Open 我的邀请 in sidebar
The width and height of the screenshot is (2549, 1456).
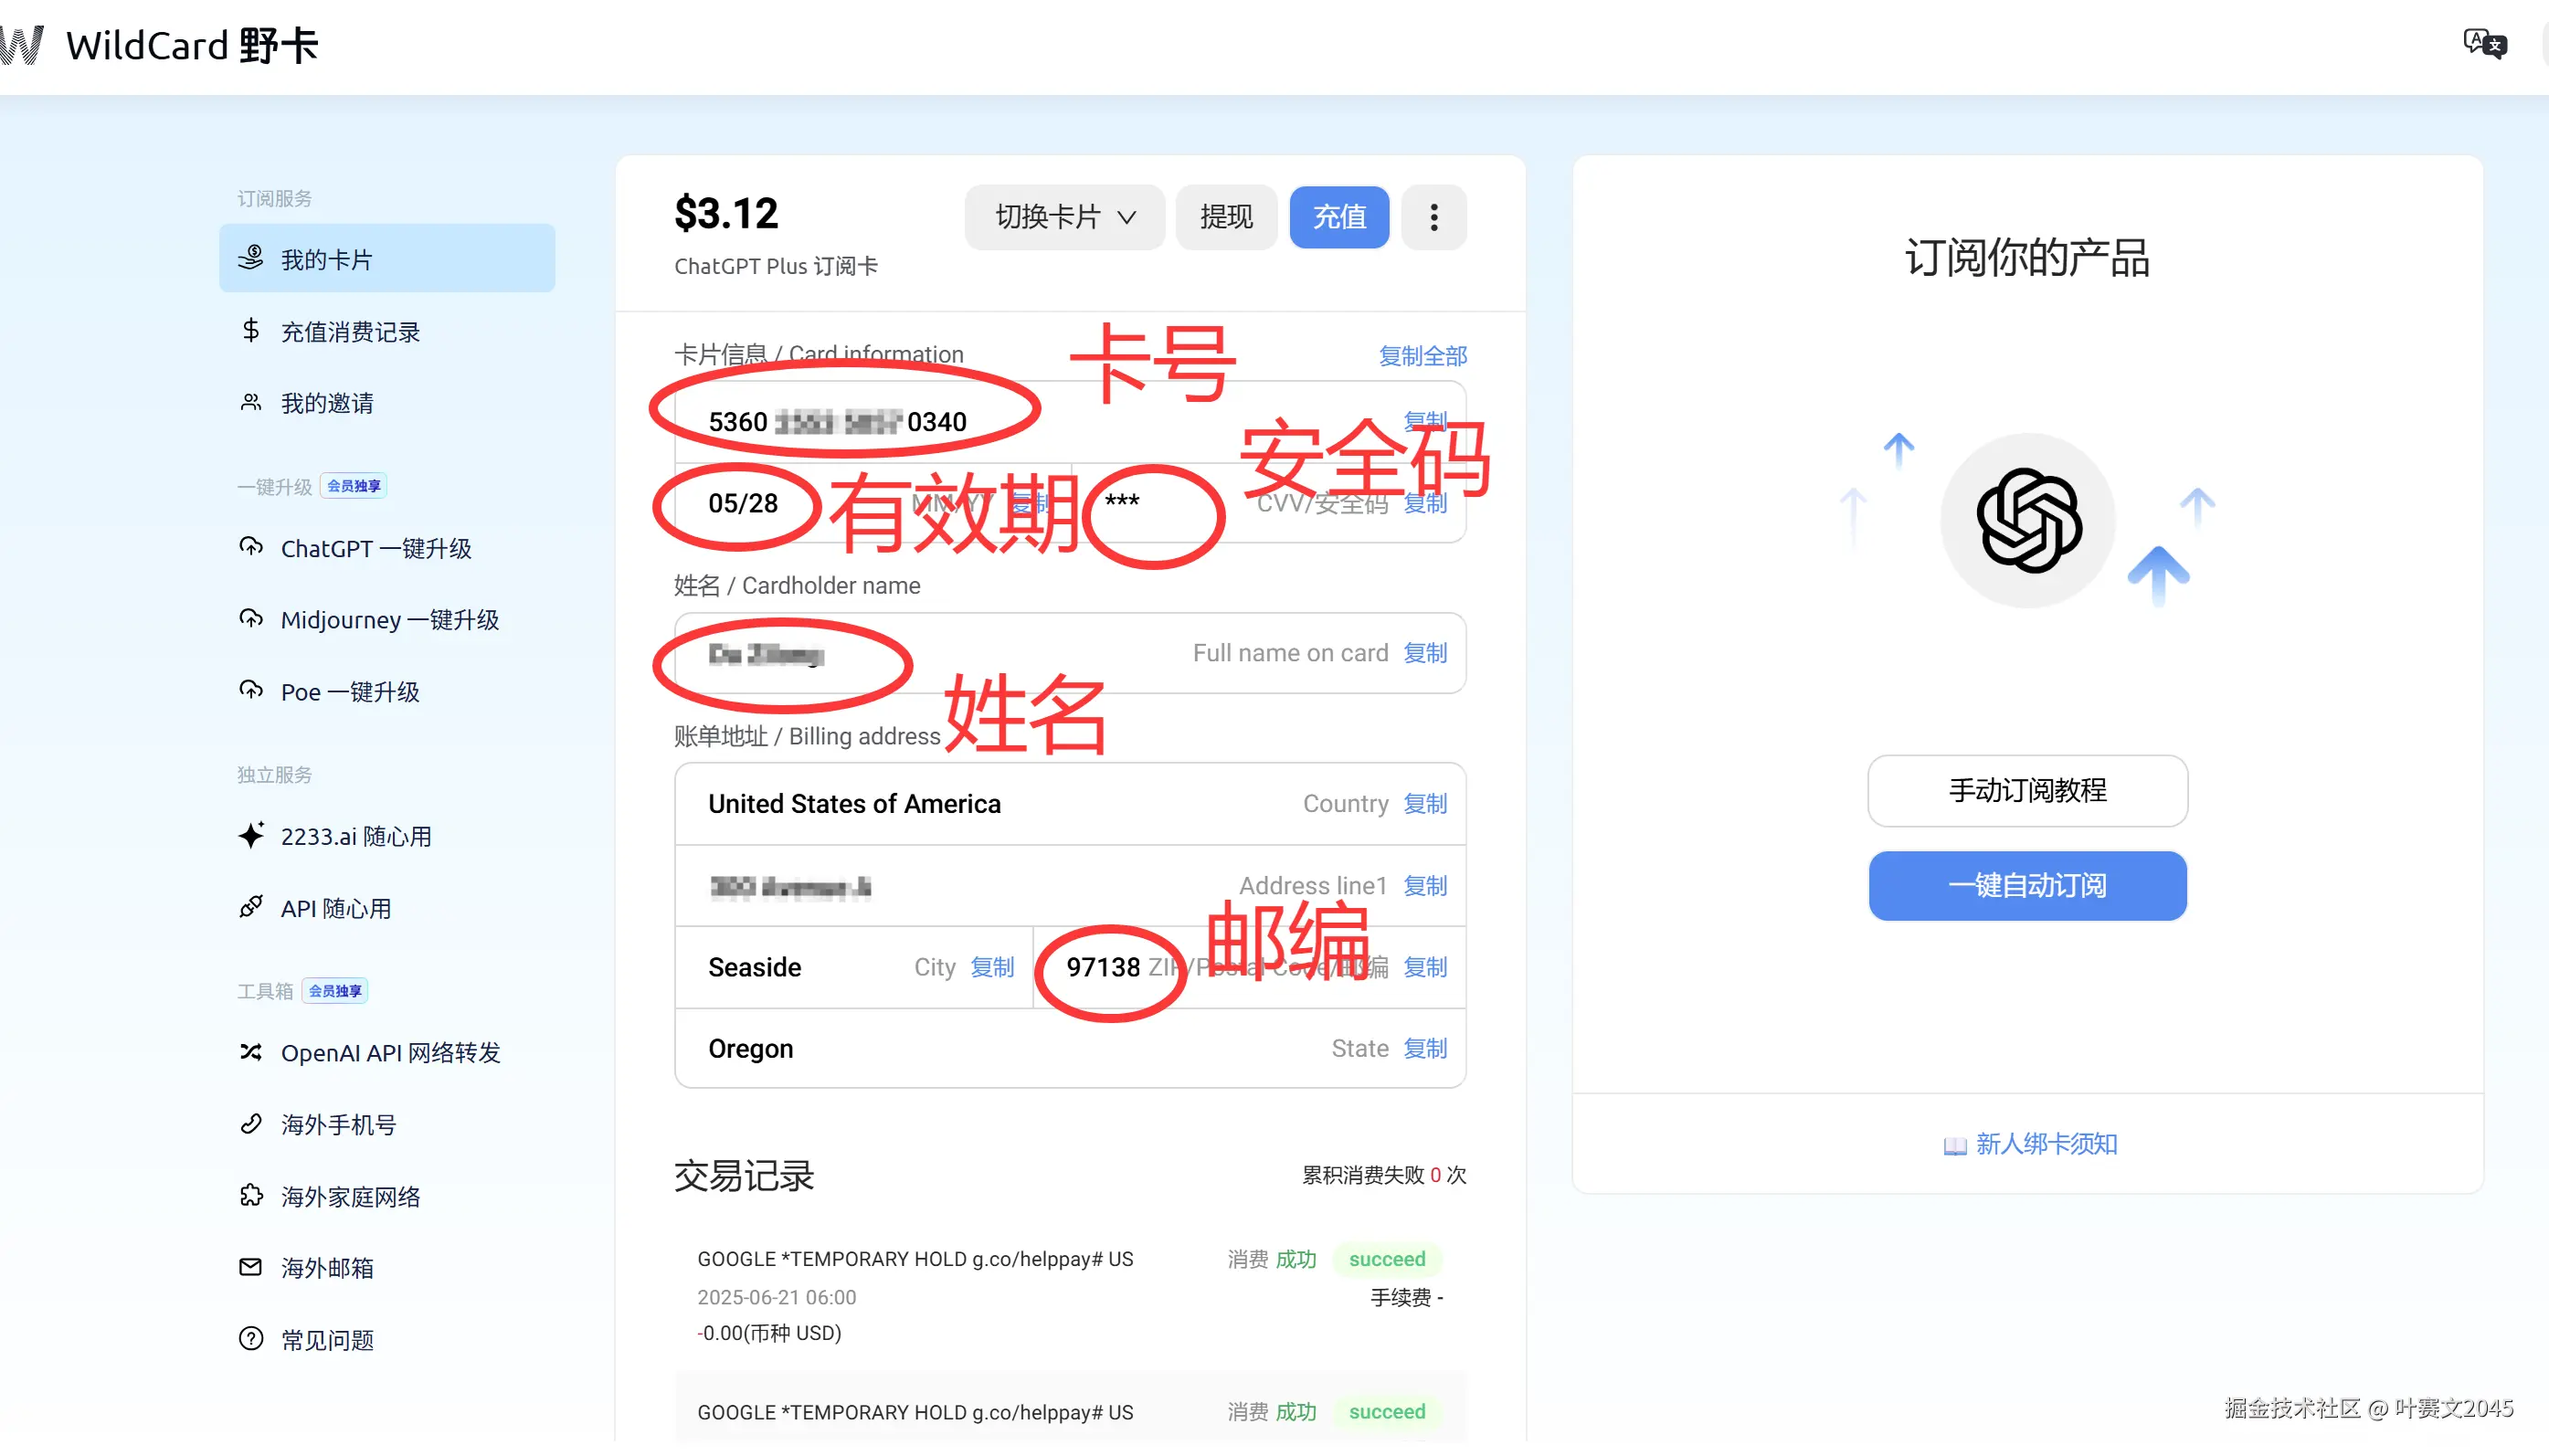click(x=326, y=403)
